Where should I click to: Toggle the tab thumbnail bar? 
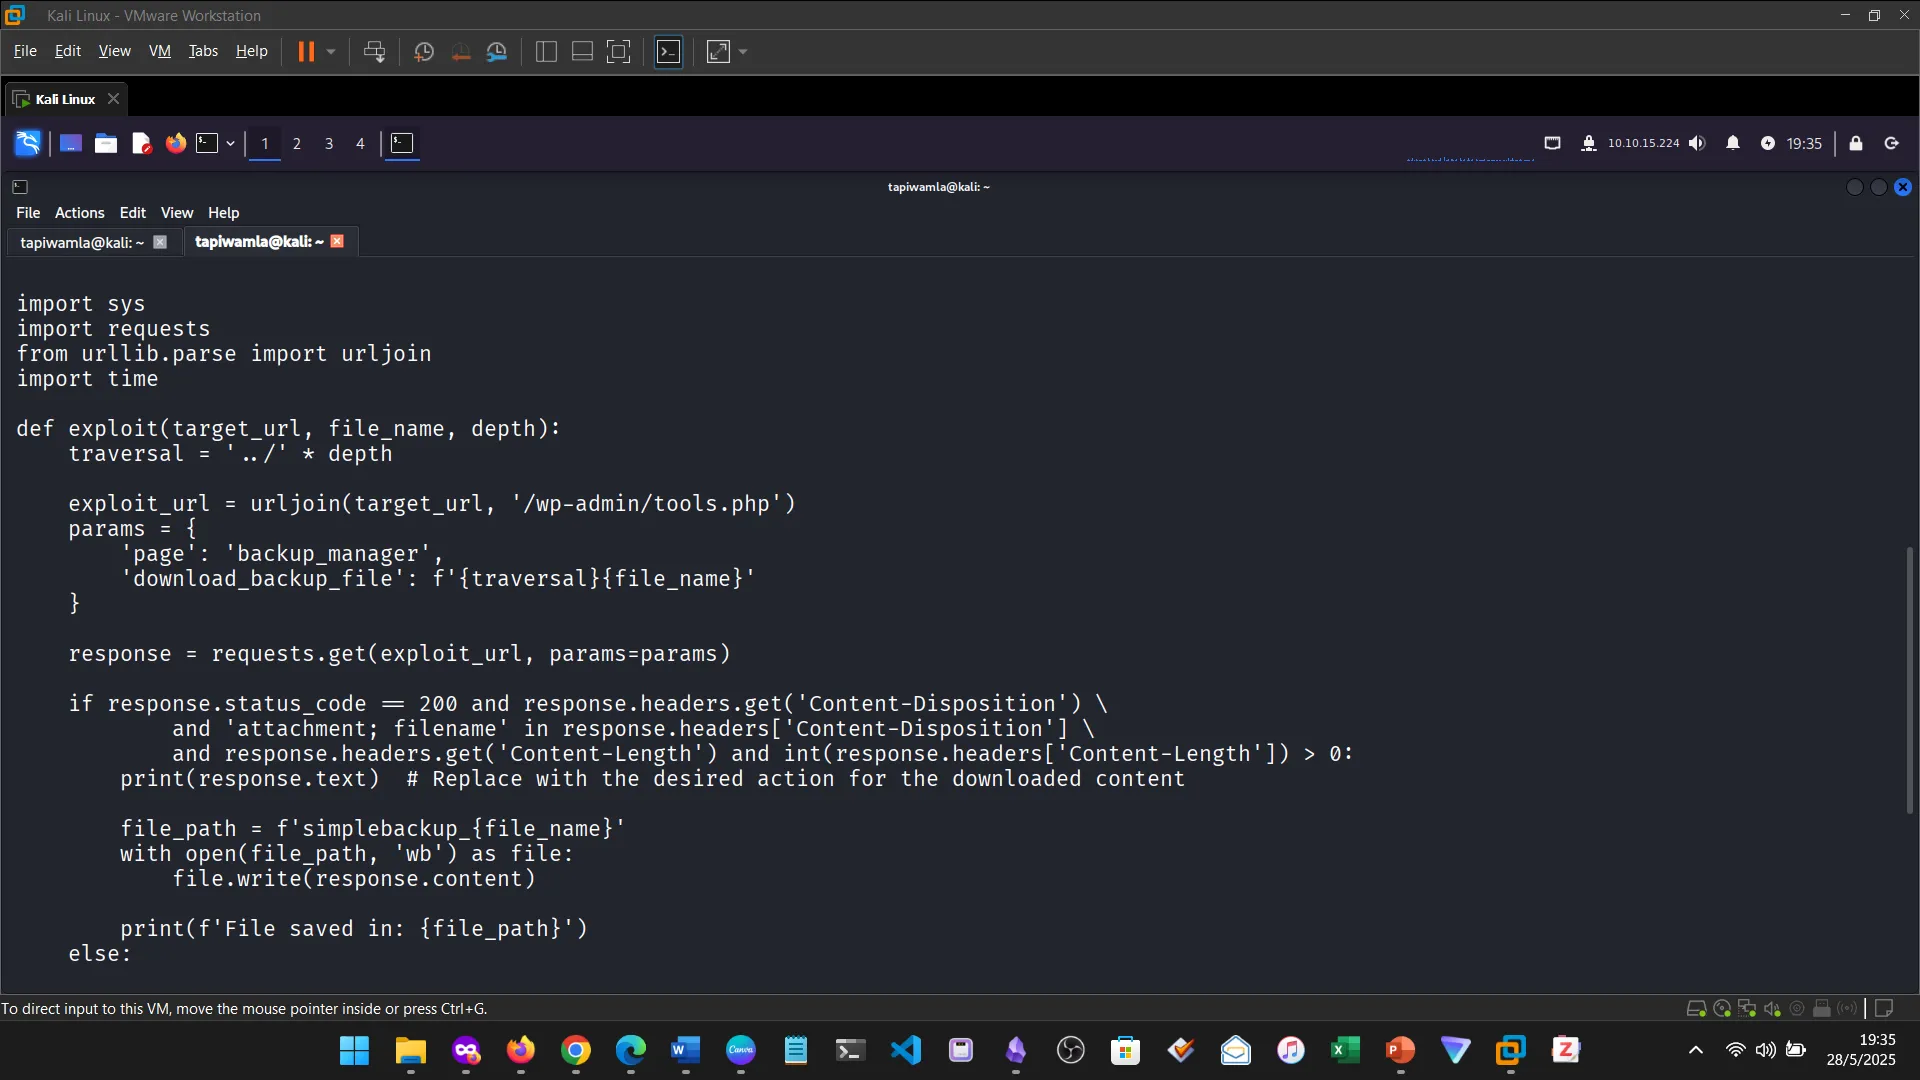click(582, 51)
